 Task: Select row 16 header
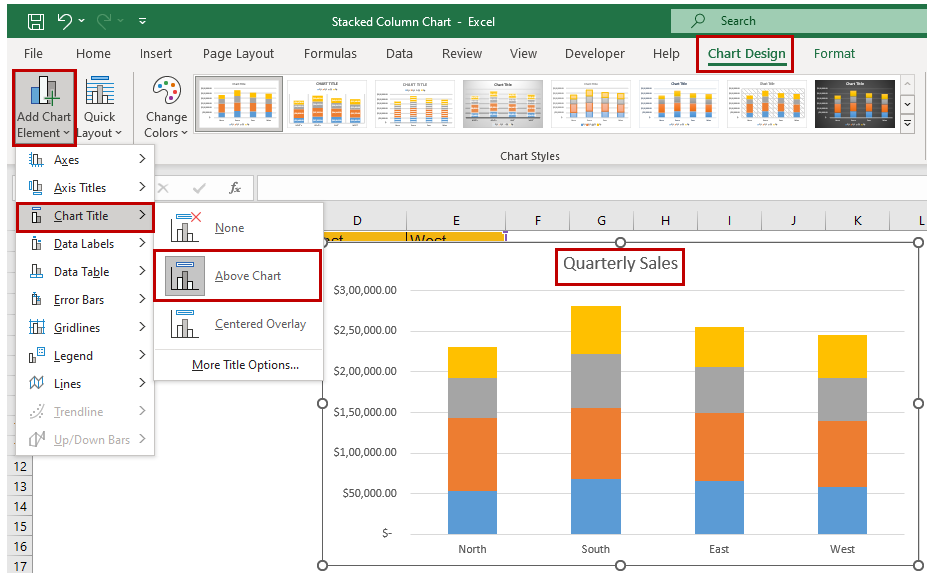click(20, 546)
